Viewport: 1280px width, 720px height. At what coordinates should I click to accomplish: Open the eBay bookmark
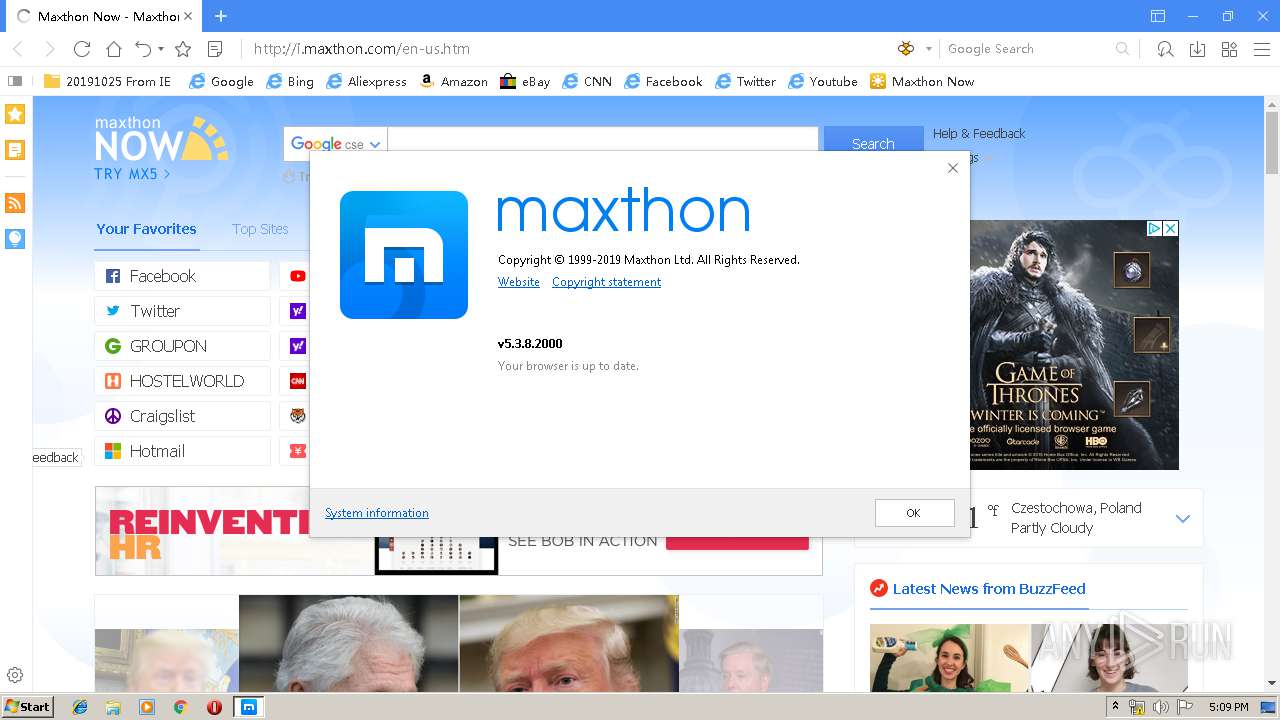[525, 81]
